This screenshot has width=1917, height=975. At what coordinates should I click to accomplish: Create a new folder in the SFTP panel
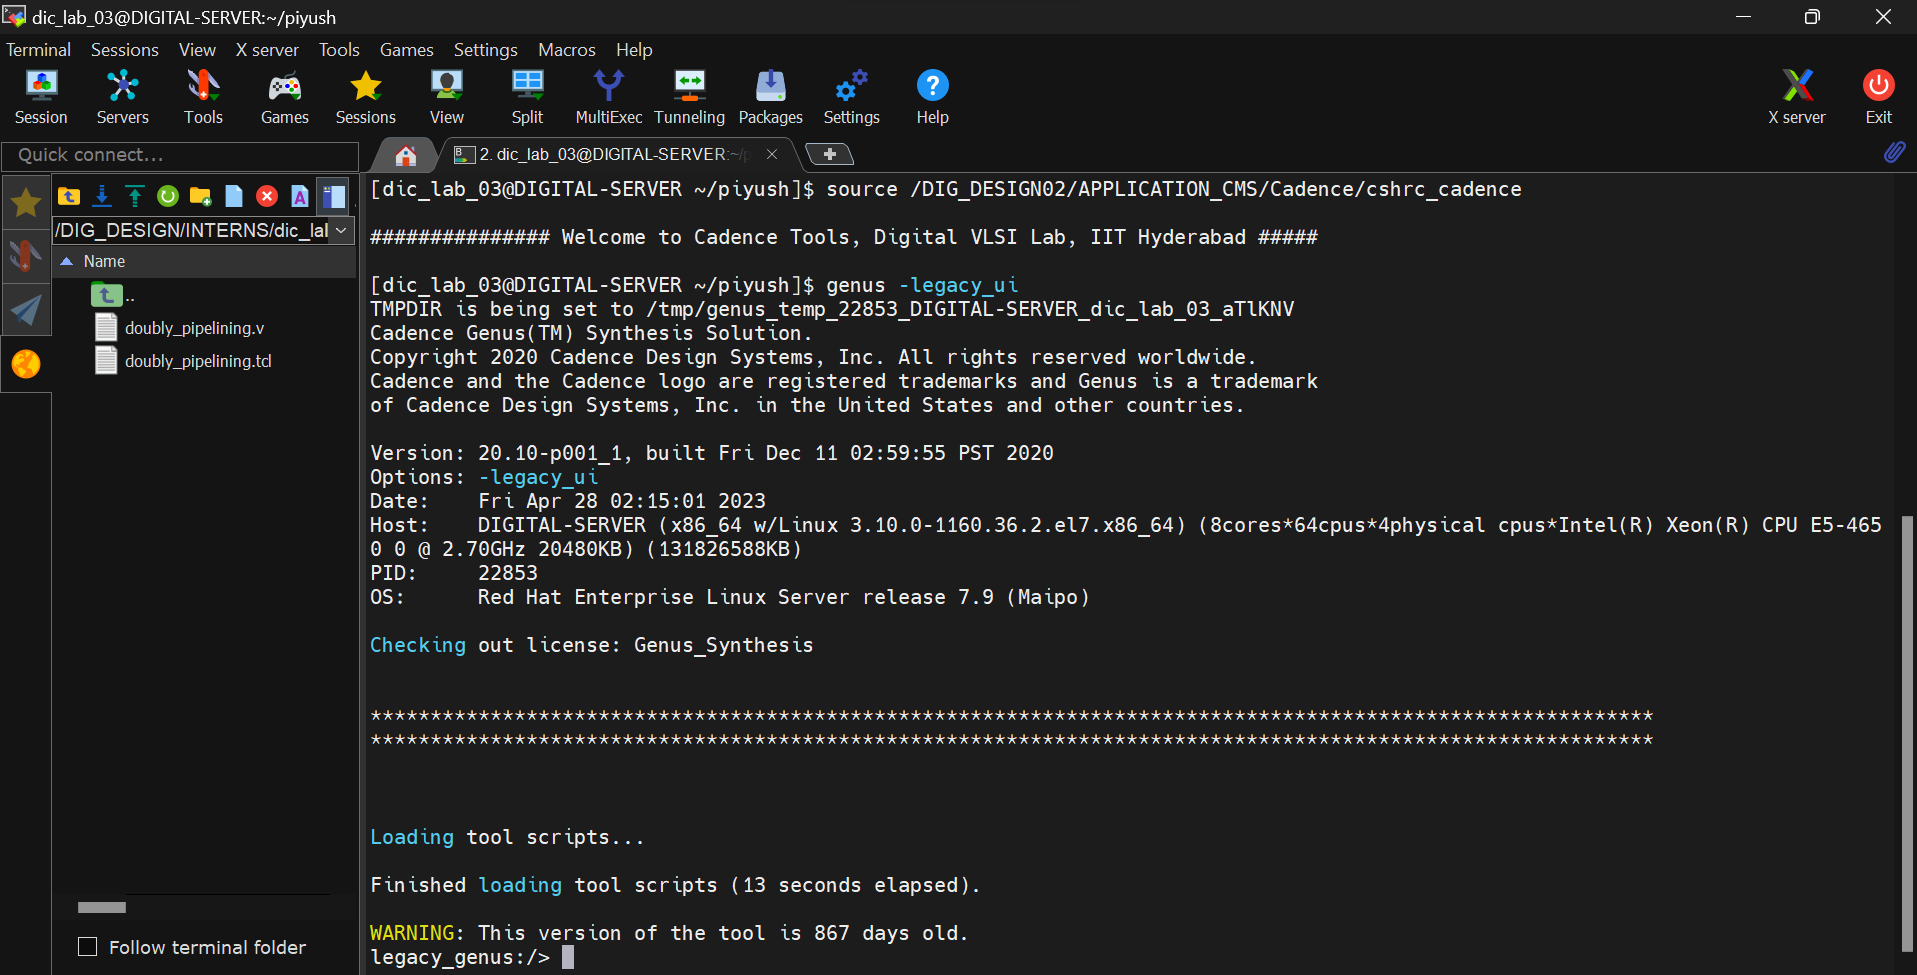click(x=200, y=196)
